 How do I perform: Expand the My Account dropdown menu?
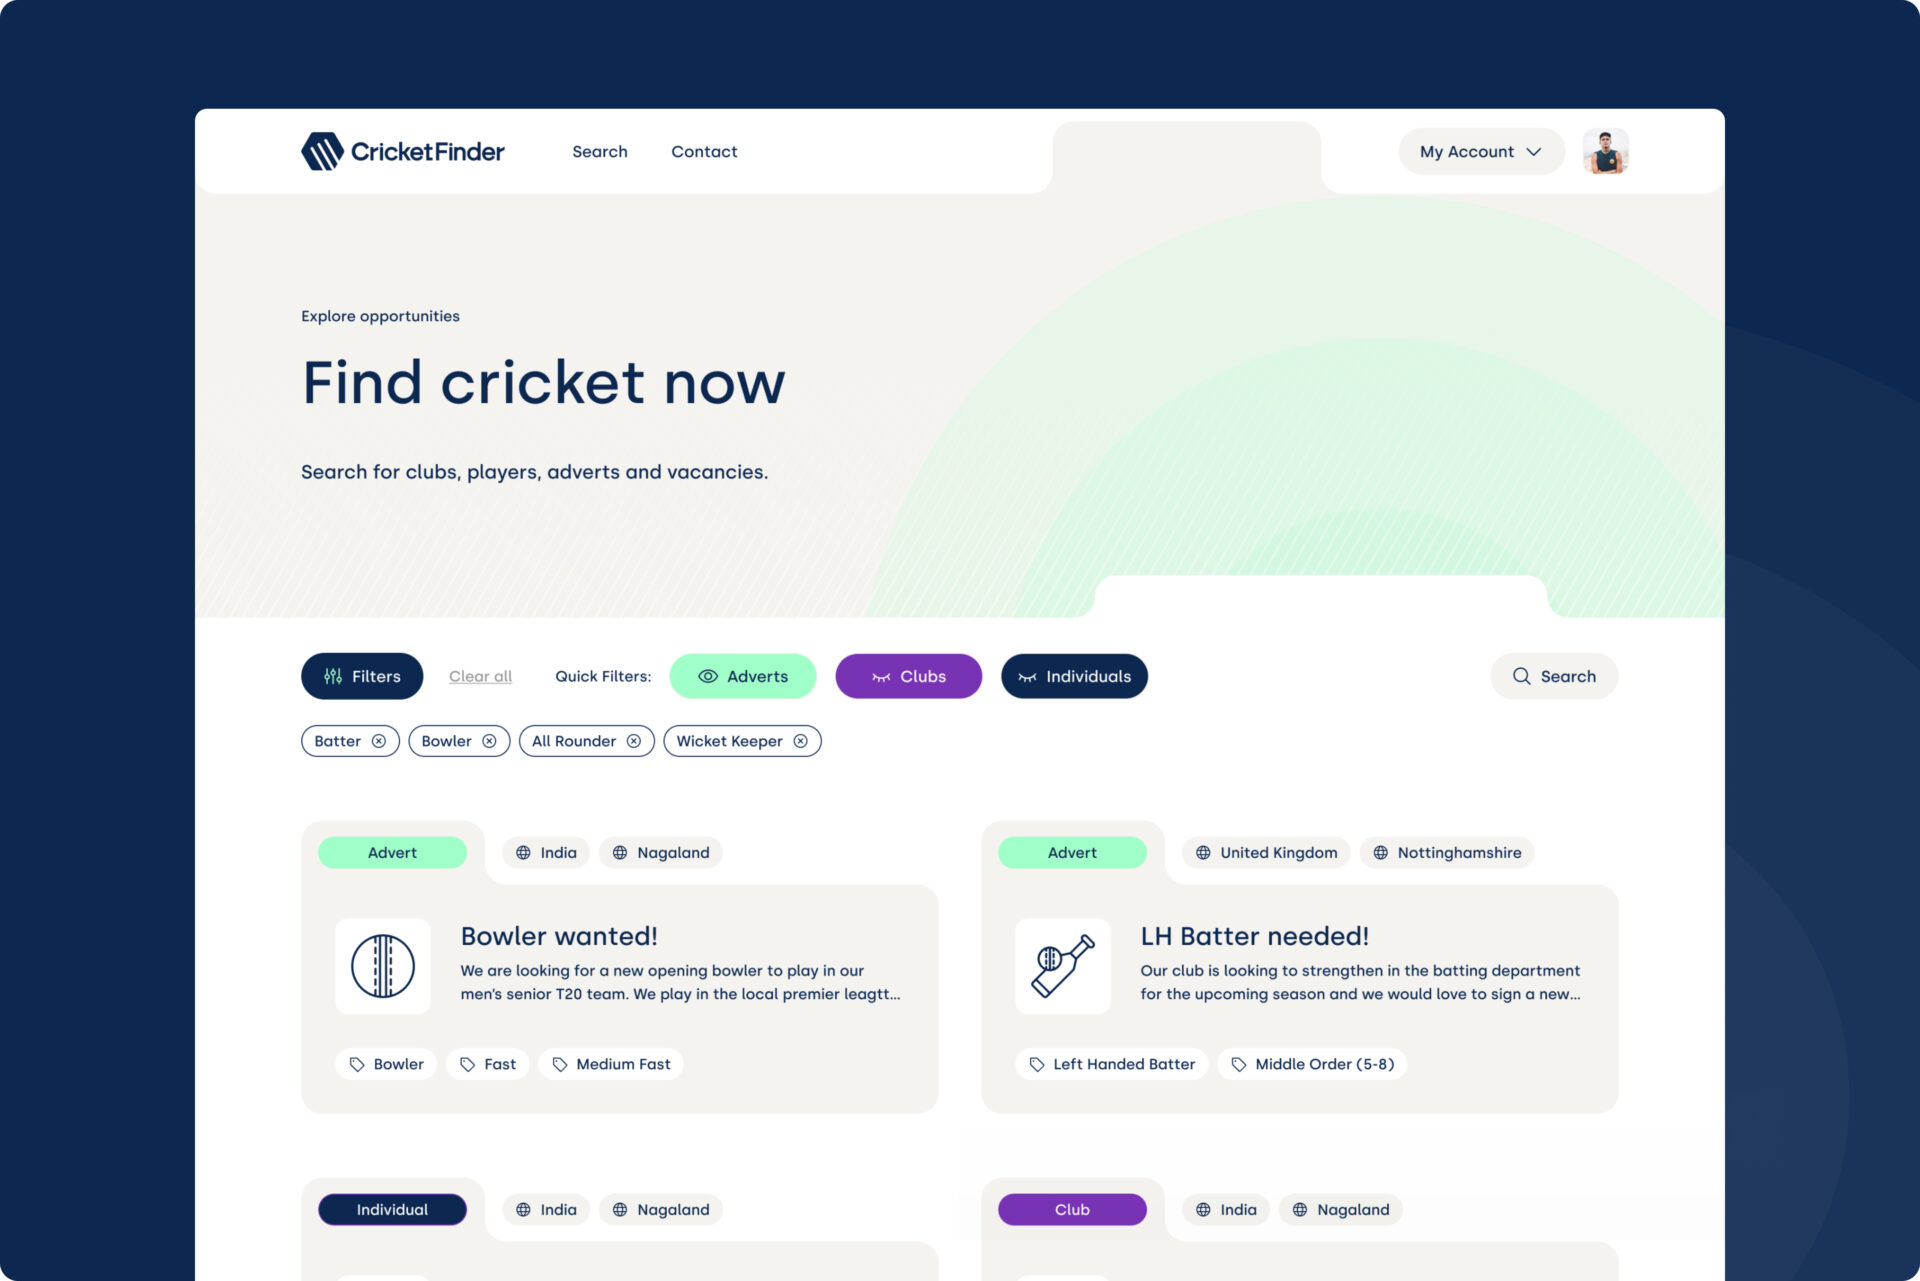(1481, 150)
